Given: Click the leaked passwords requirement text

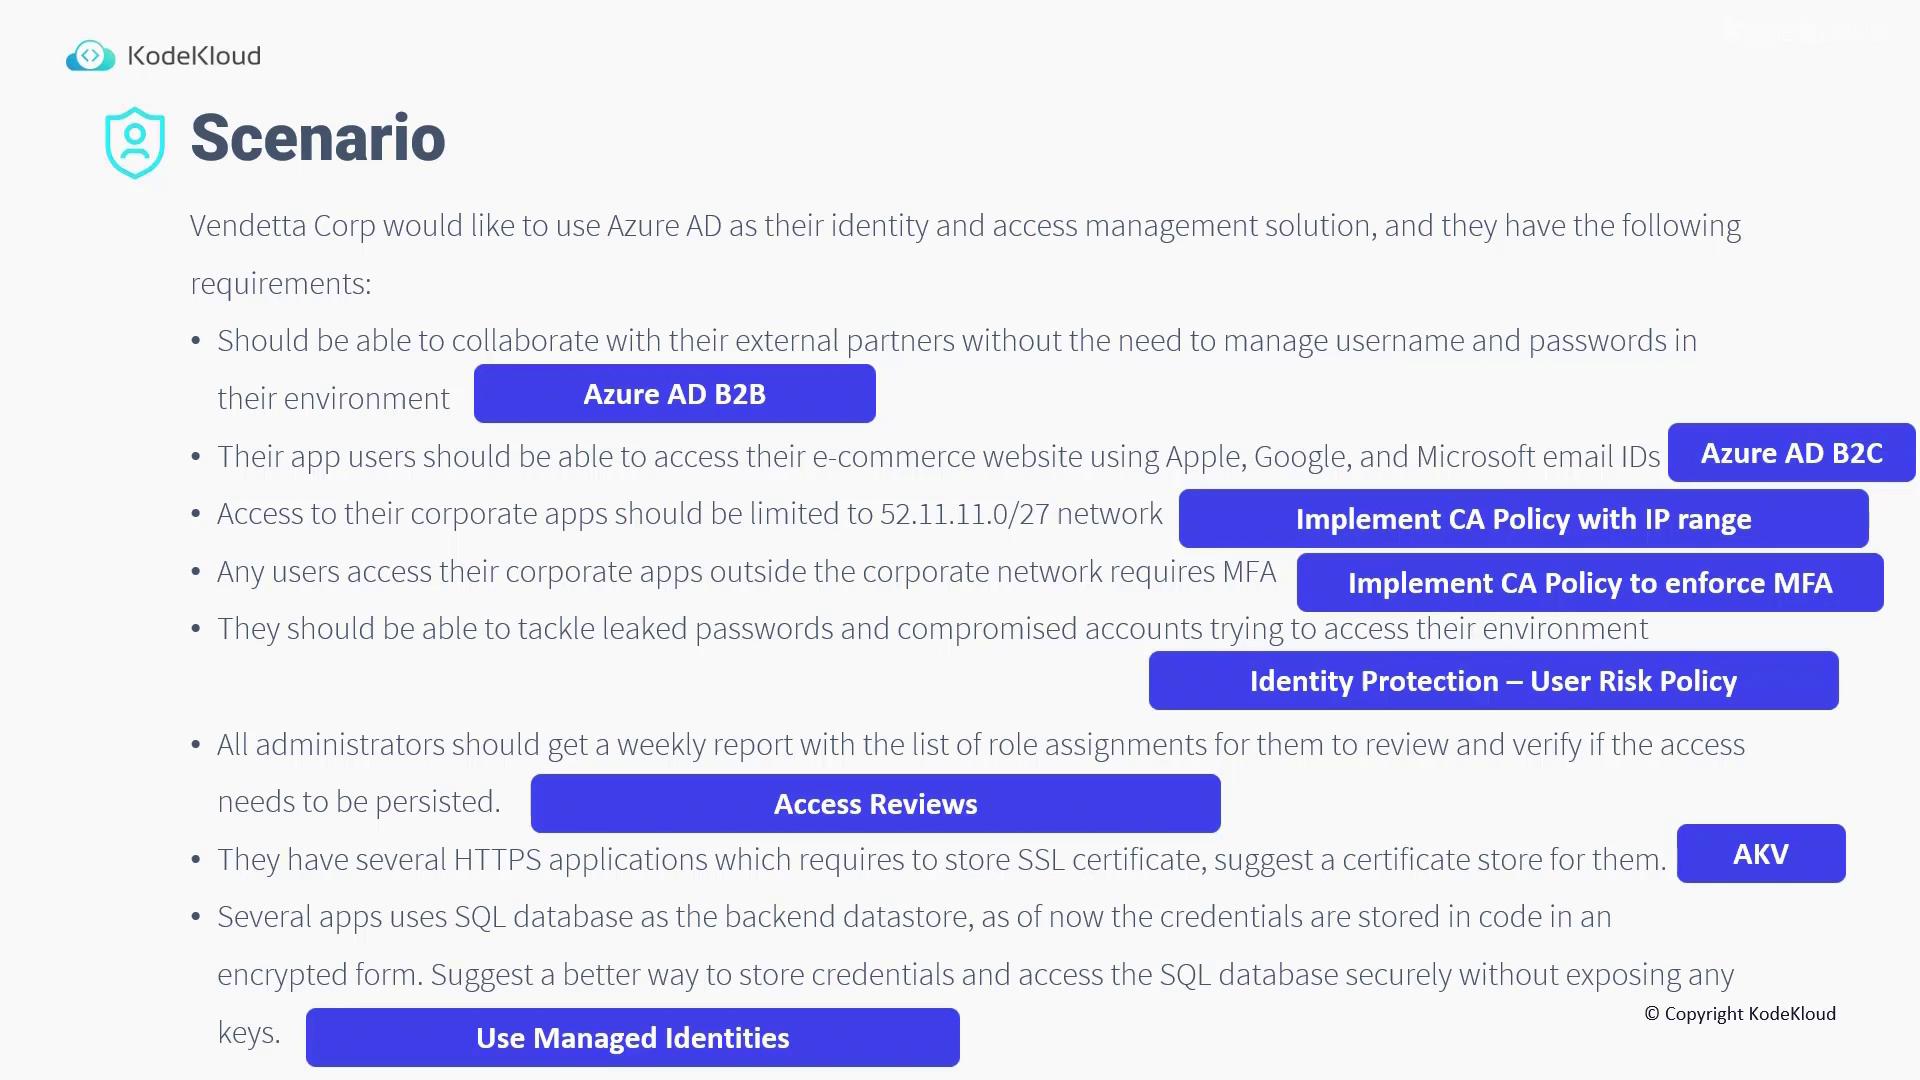Looking at the screenshot, I should pos(932,629).
